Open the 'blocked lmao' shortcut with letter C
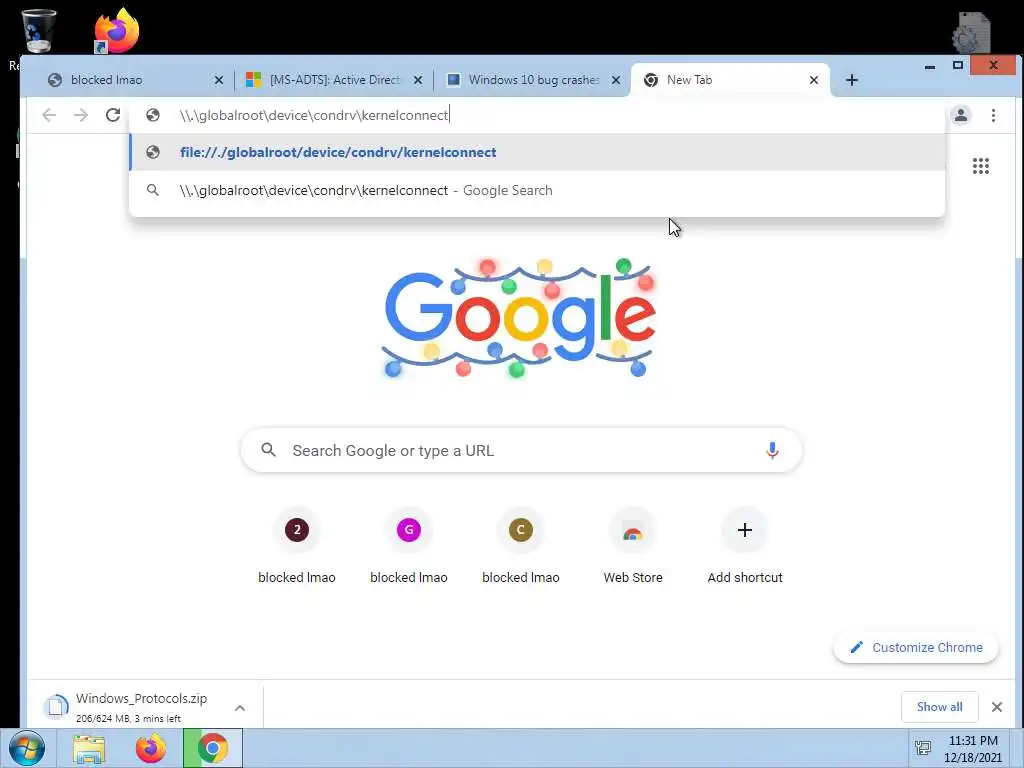This screenshot has height=768, width=1024. [x=520, y=546]
